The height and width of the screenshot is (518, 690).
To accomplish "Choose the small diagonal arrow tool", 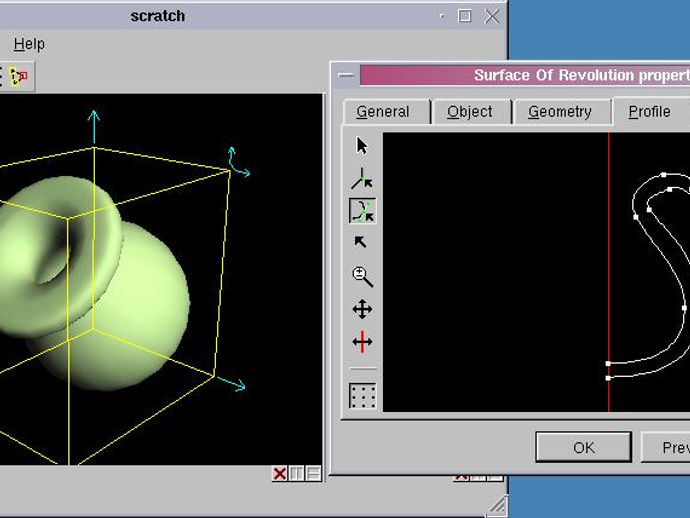I will 360,242.
